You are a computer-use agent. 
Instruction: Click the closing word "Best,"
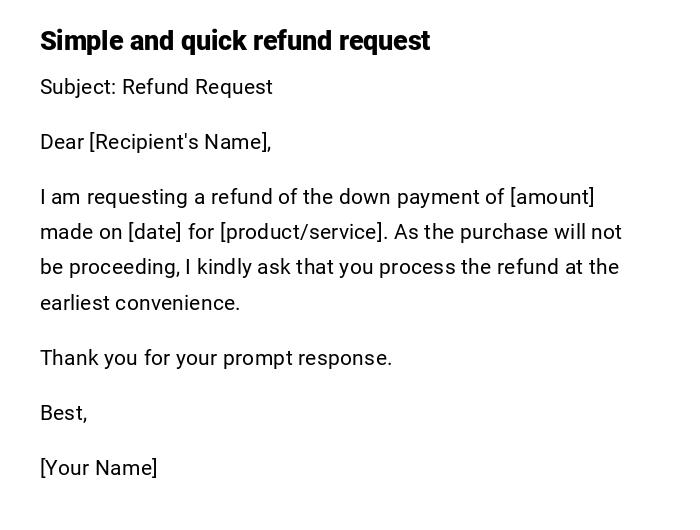tap(64, 413)
